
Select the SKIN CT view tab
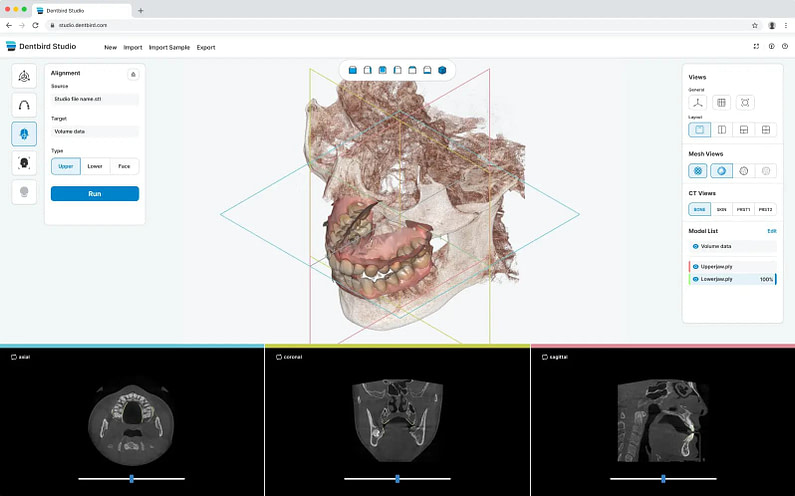coord(721,209)
